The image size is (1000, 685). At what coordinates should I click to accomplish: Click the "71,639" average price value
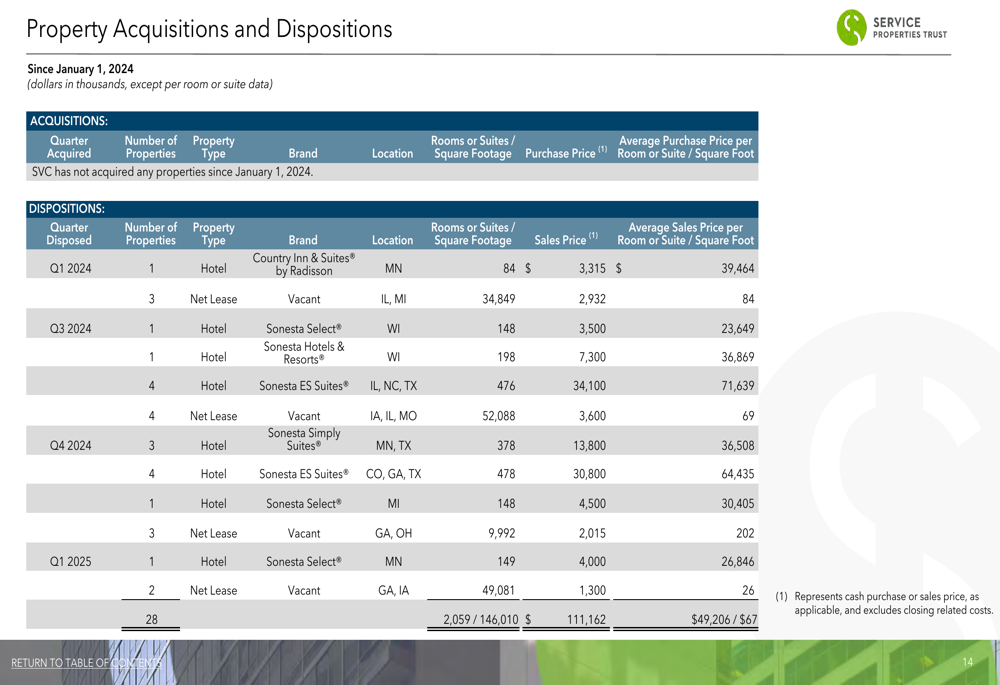point(738,385)
